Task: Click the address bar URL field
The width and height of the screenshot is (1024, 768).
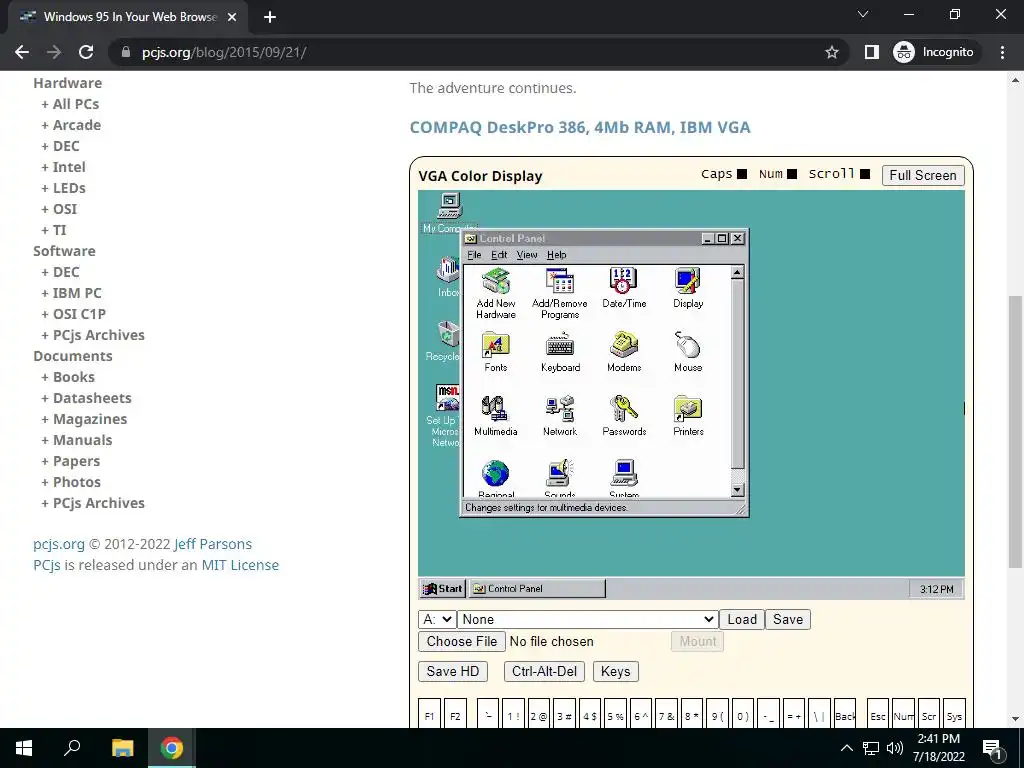Action: 477,52
